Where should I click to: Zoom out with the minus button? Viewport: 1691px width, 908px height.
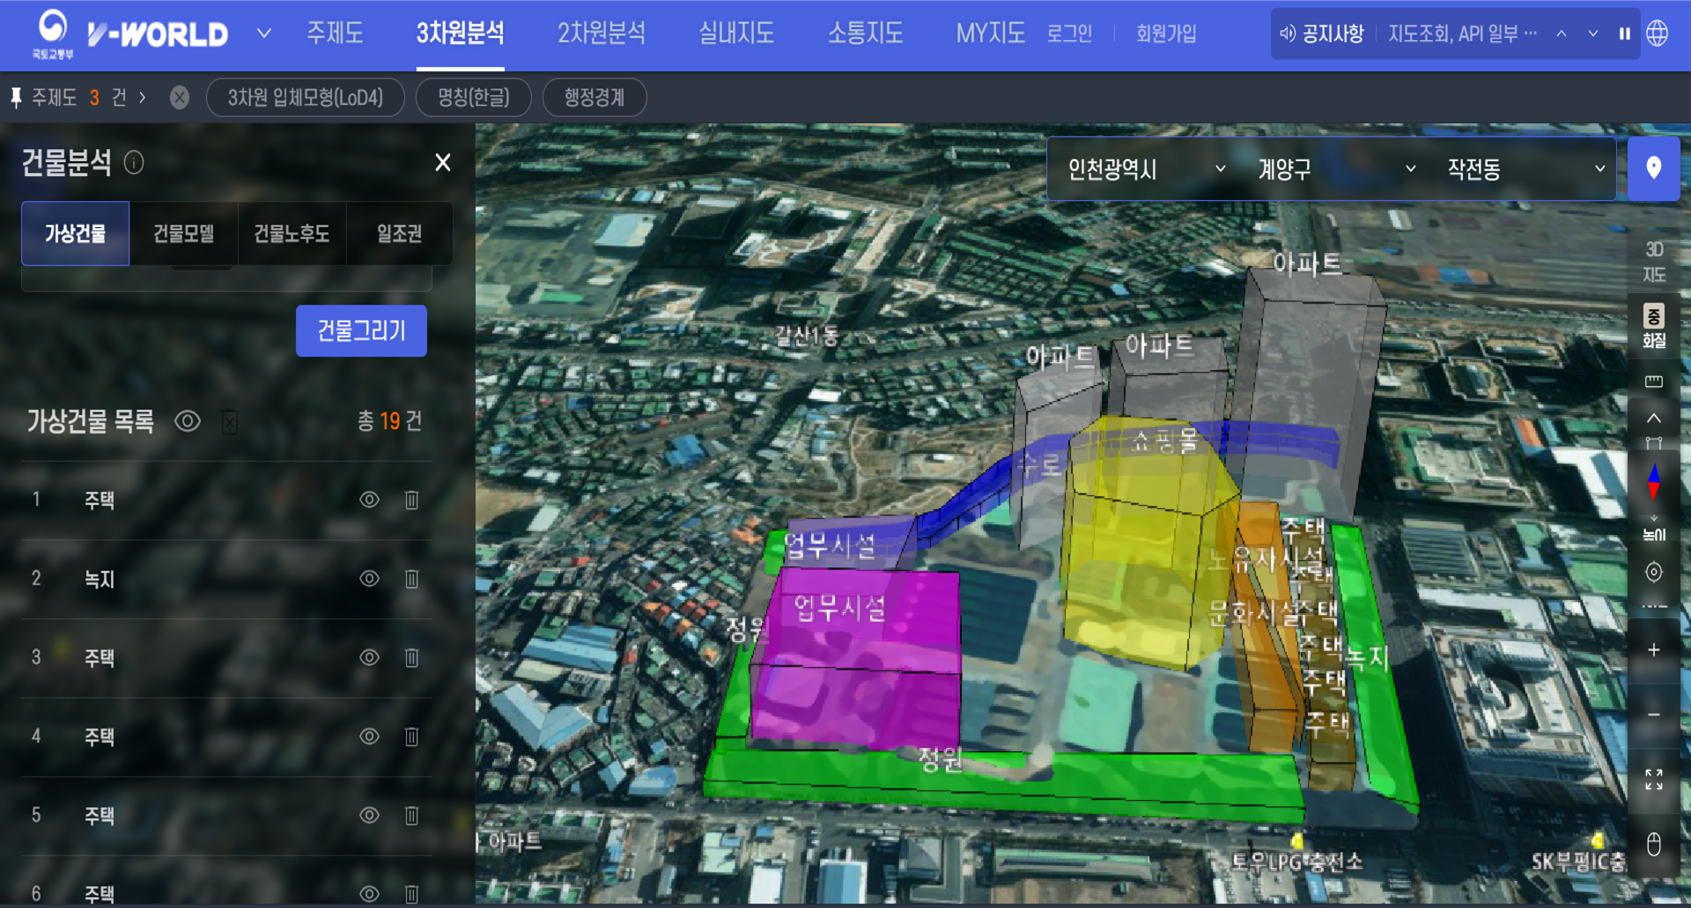1654,715
